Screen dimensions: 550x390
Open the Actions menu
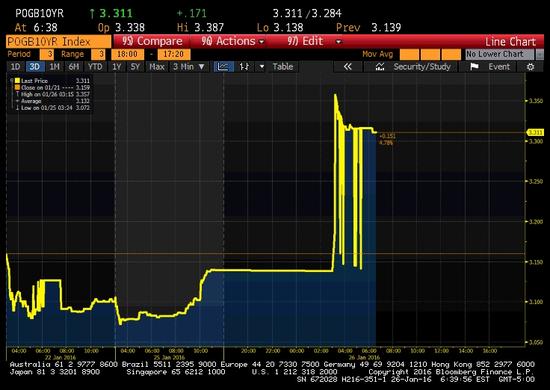pos(232,41)
